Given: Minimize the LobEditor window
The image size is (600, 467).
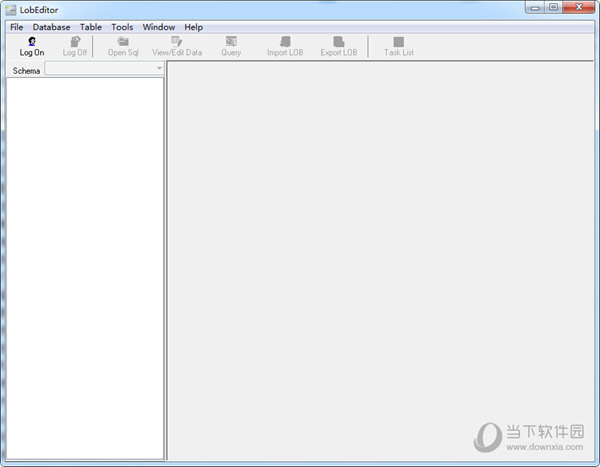Looking at the screenshot, I should (x=535, y=8).
